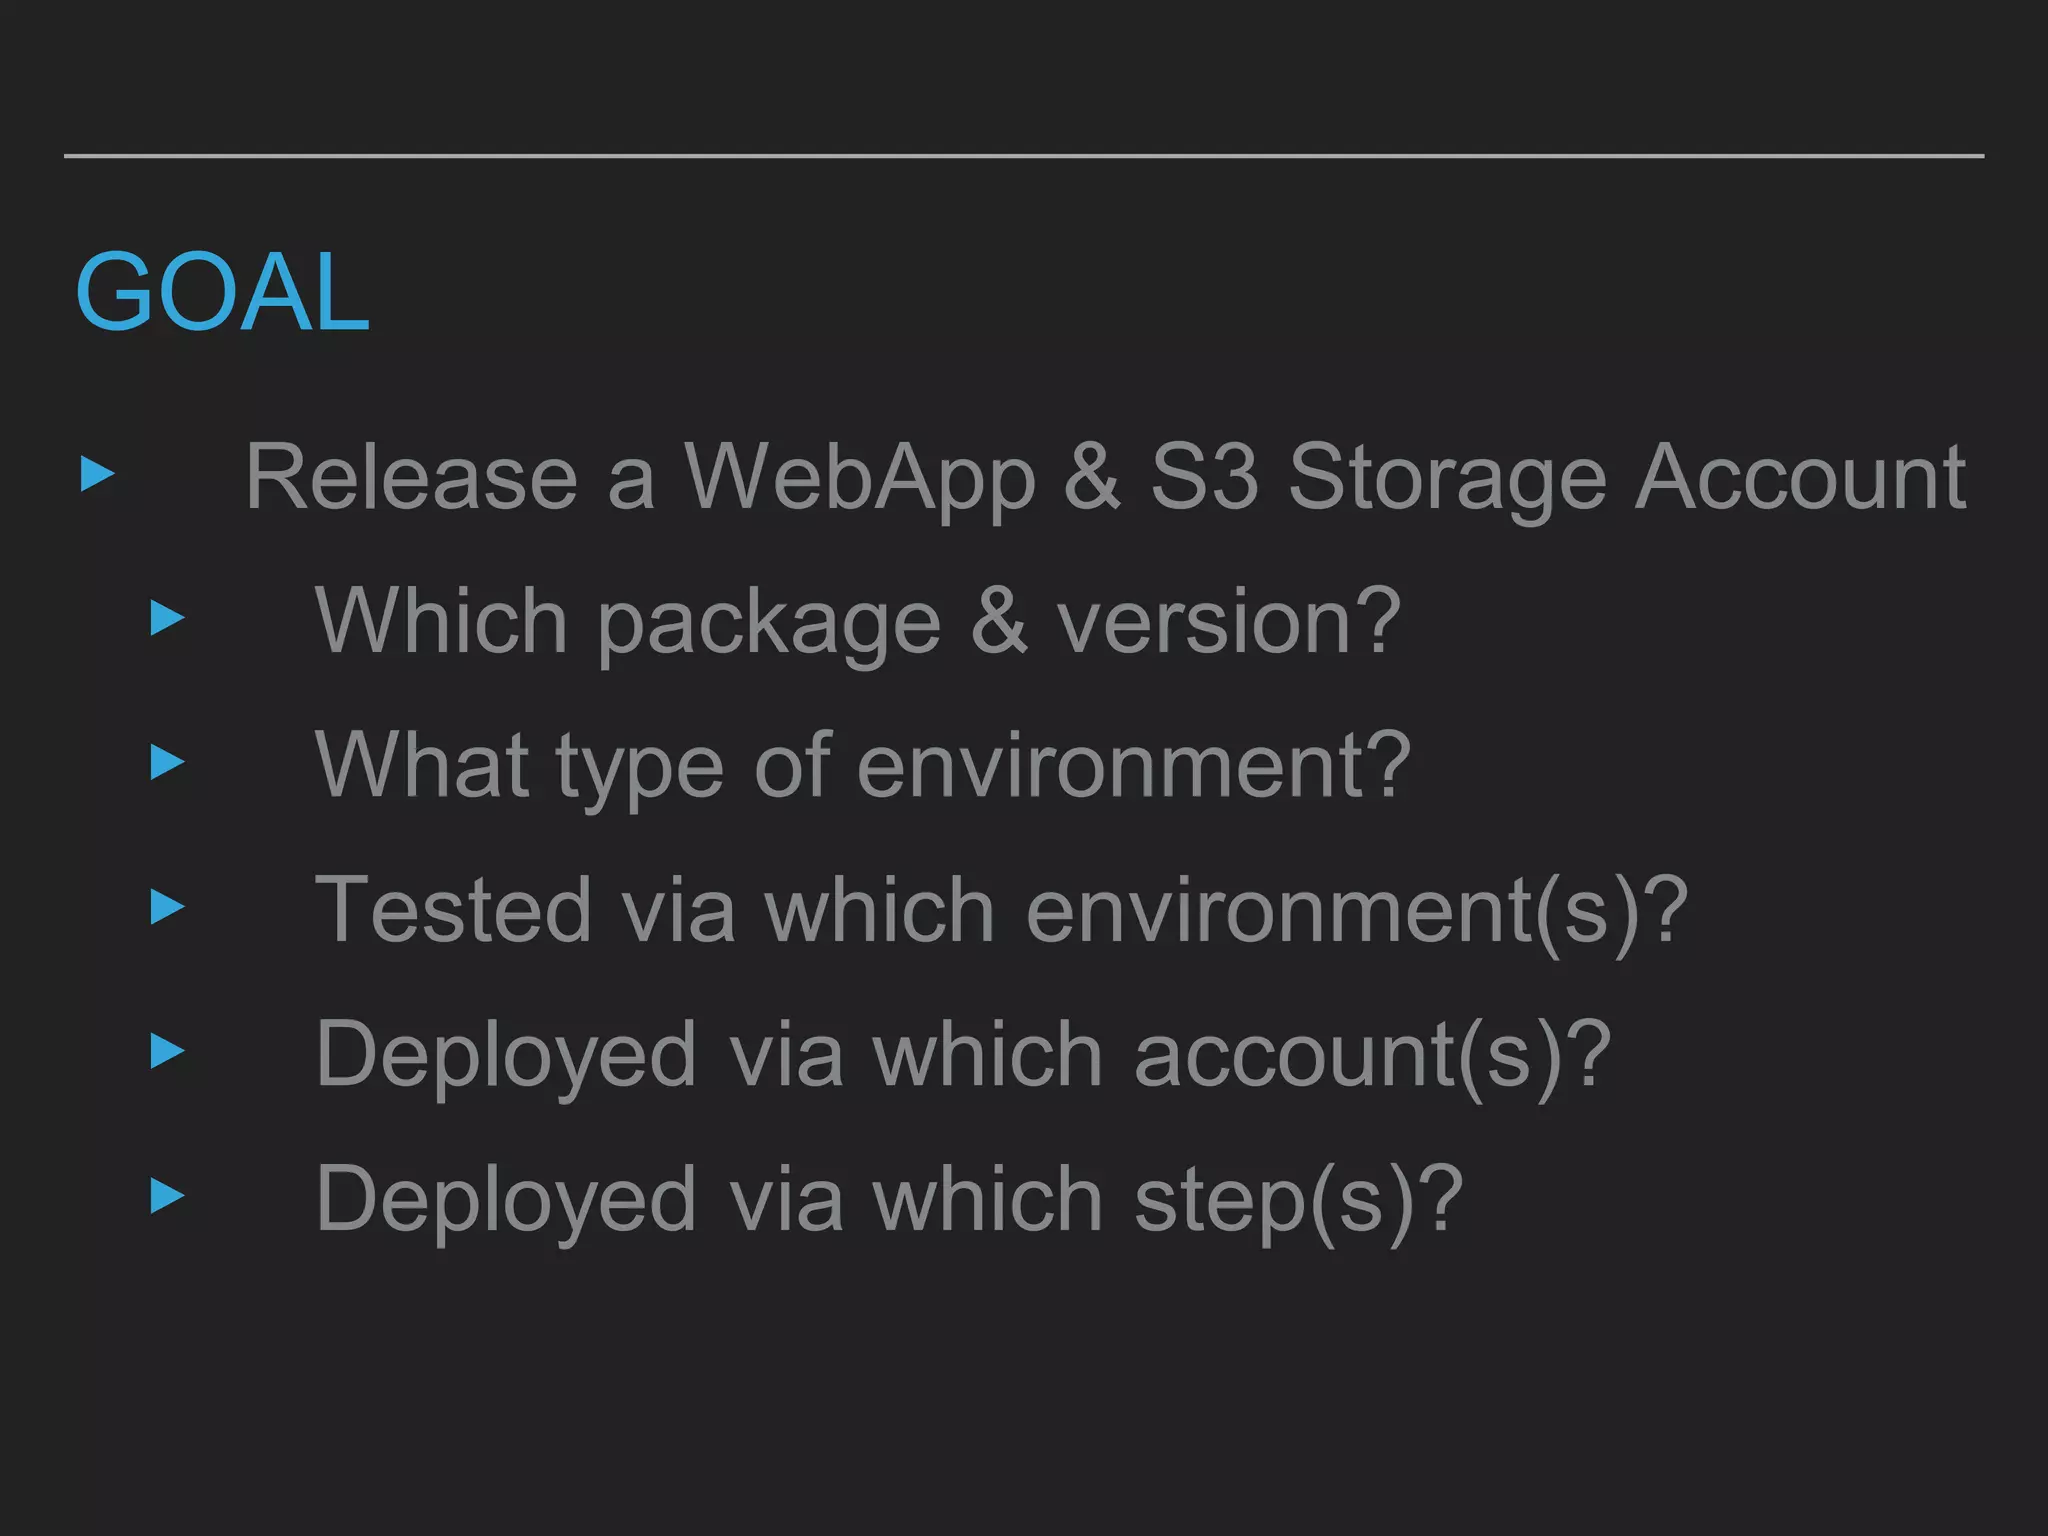The image size is (2048, 1536).
Task: Select the bullet arrow before "What type of environment?"
Action: click(x=168, y=762)
